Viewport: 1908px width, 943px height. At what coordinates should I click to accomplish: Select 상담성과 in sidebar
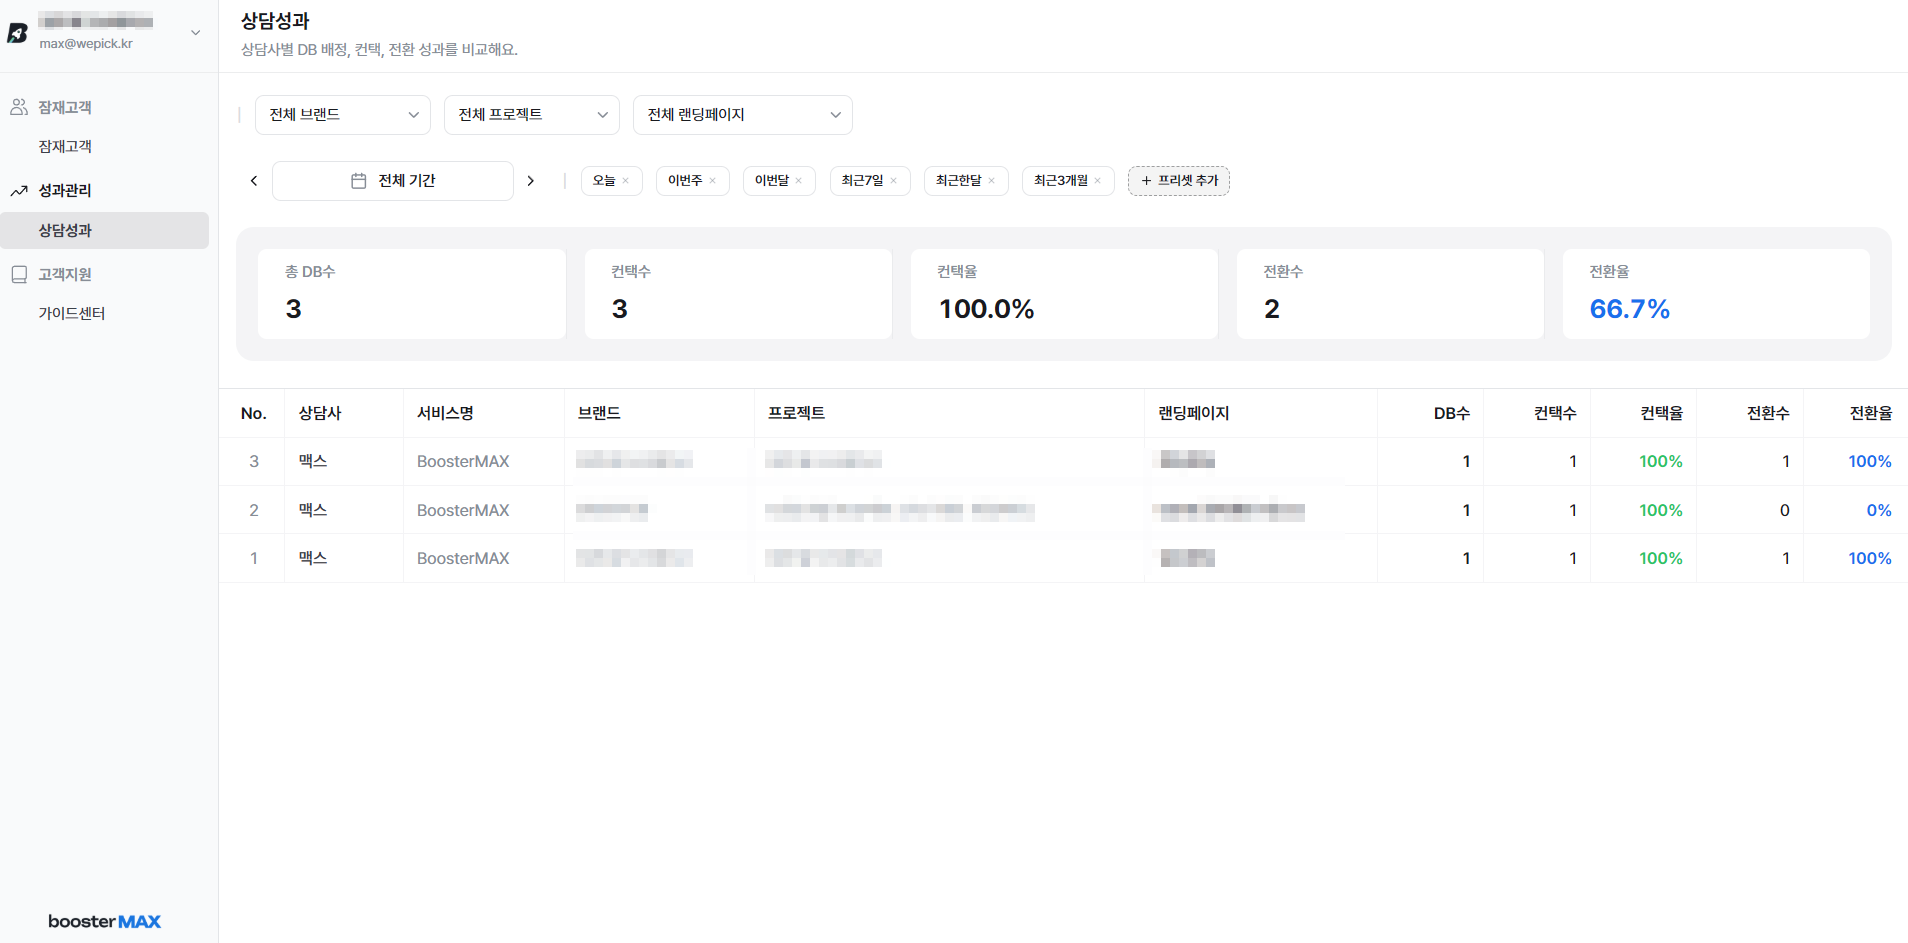pos(104,230)
